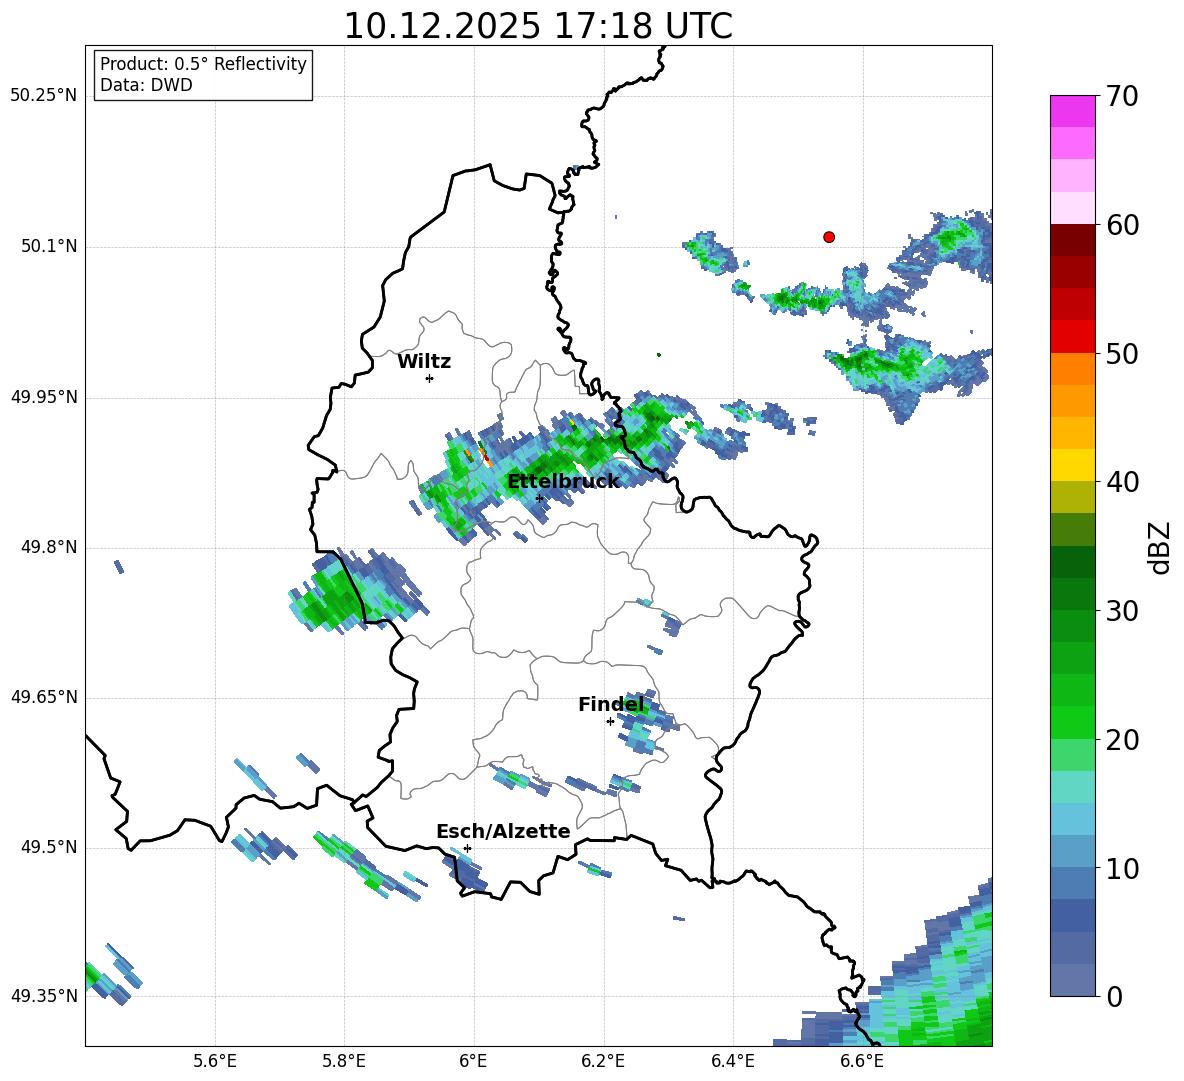Click the Wiltz cross marker
Viewport: 1184px width, 1081px height.
430,378
